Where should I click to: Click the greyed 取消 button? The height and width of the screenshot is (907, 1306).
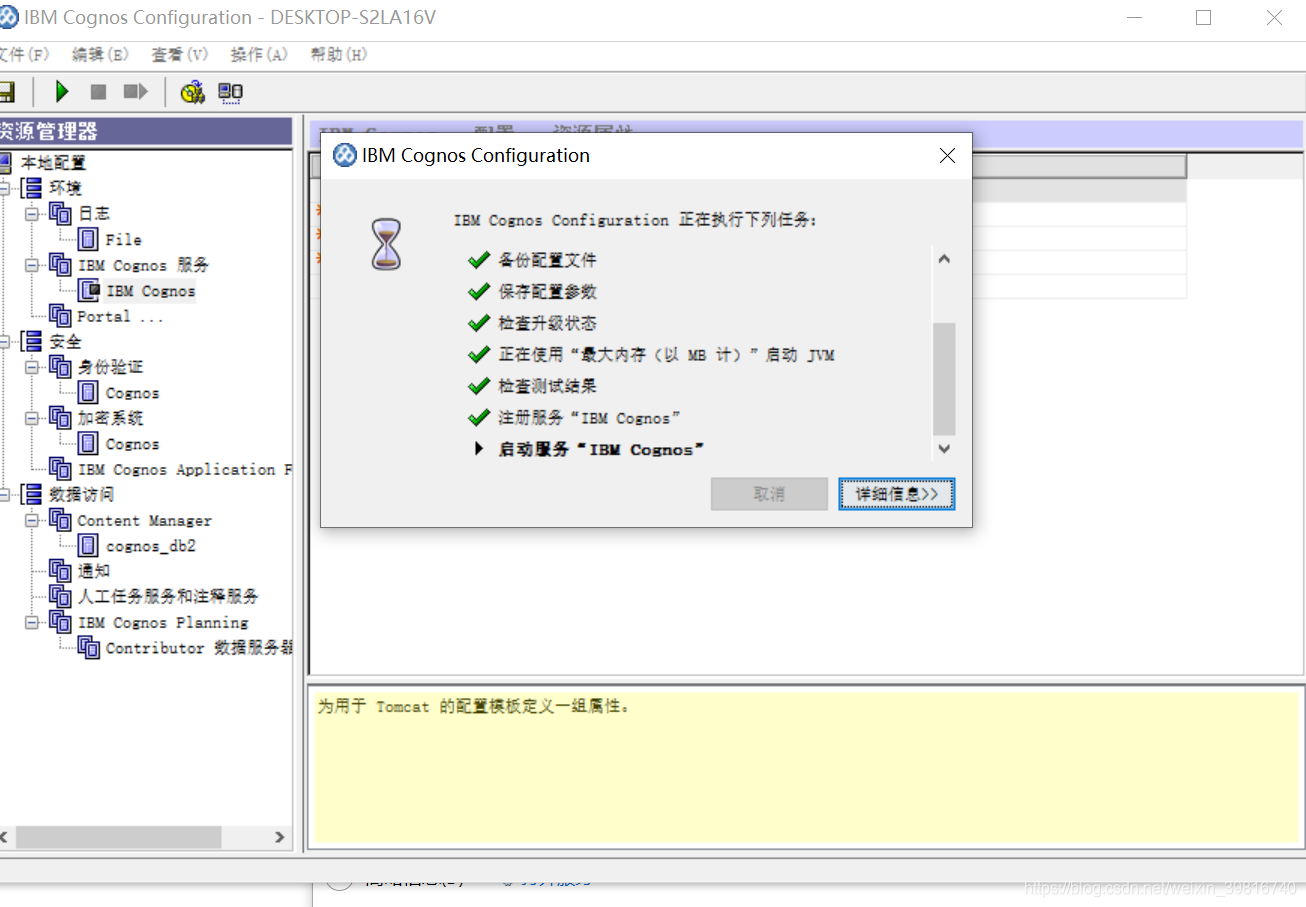click(x=769, y=494)
